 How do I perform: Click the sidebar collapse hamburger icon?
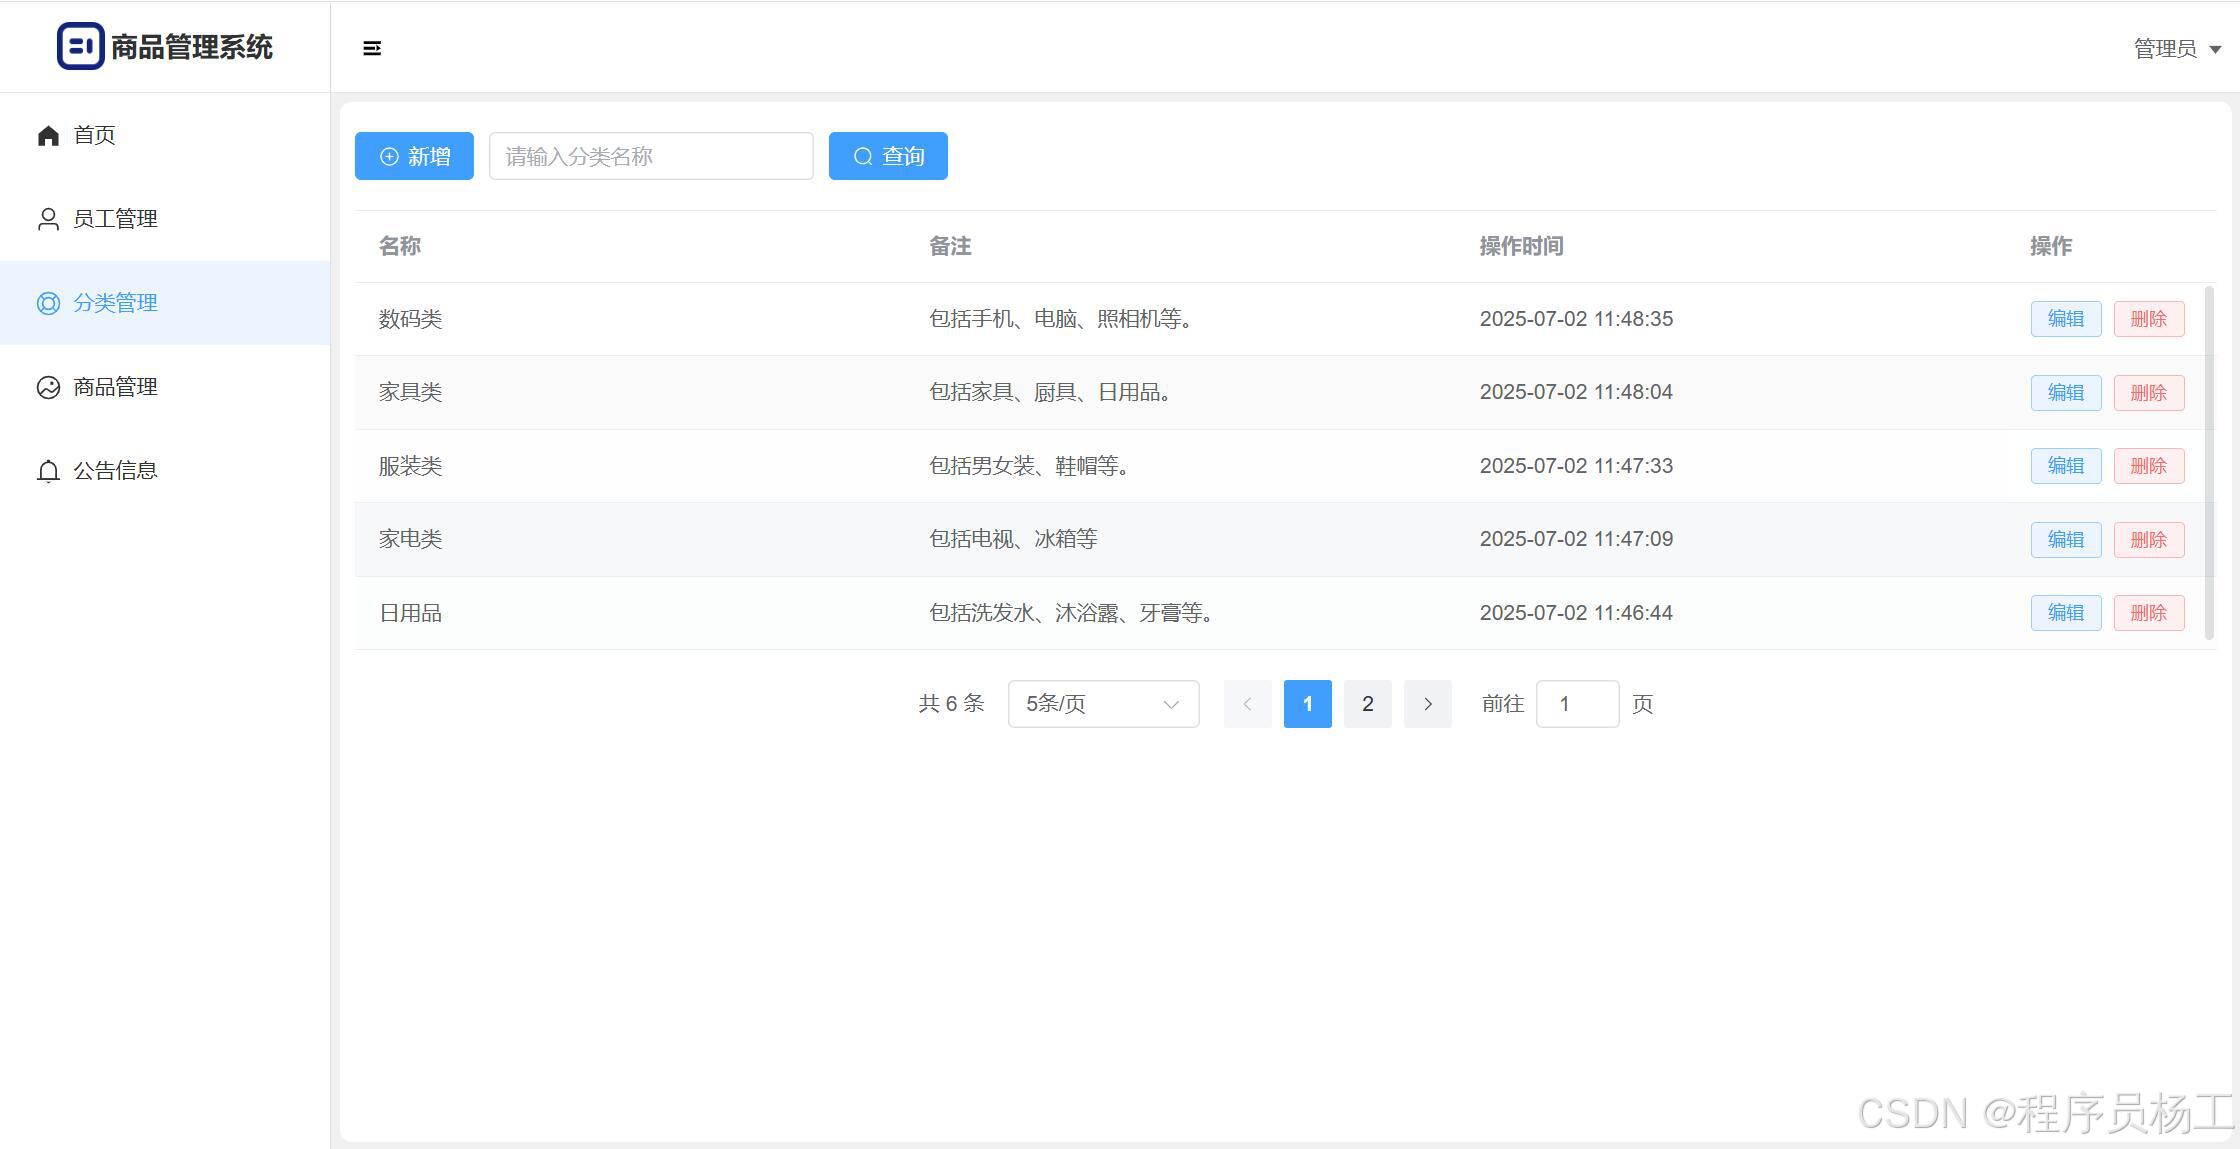coord(372,48)
